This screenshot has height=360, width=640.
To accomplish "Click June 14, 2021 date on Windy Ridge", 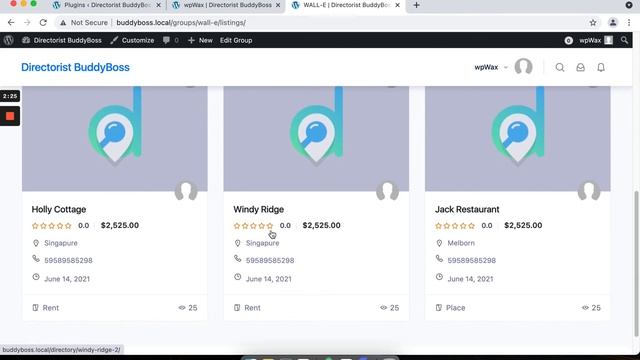I will coord(269,279).
